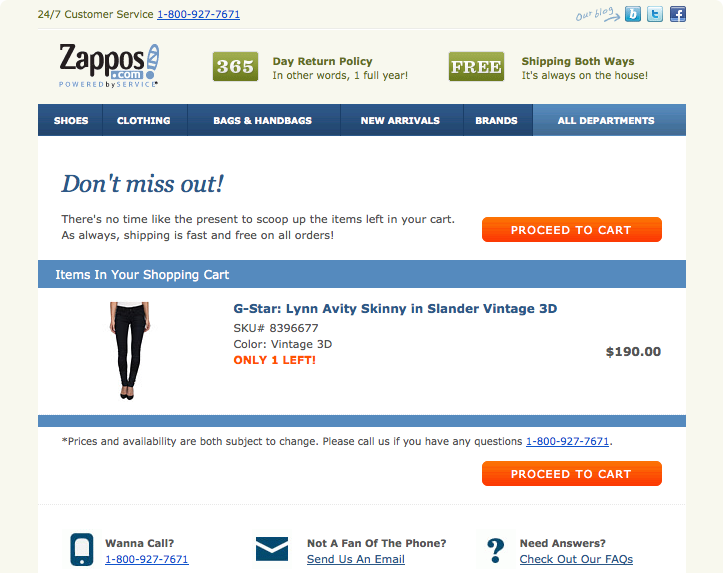Viewport: 725px width, 573px height.
Task: Open the Brands navigation item
Action: click(497, 120)
